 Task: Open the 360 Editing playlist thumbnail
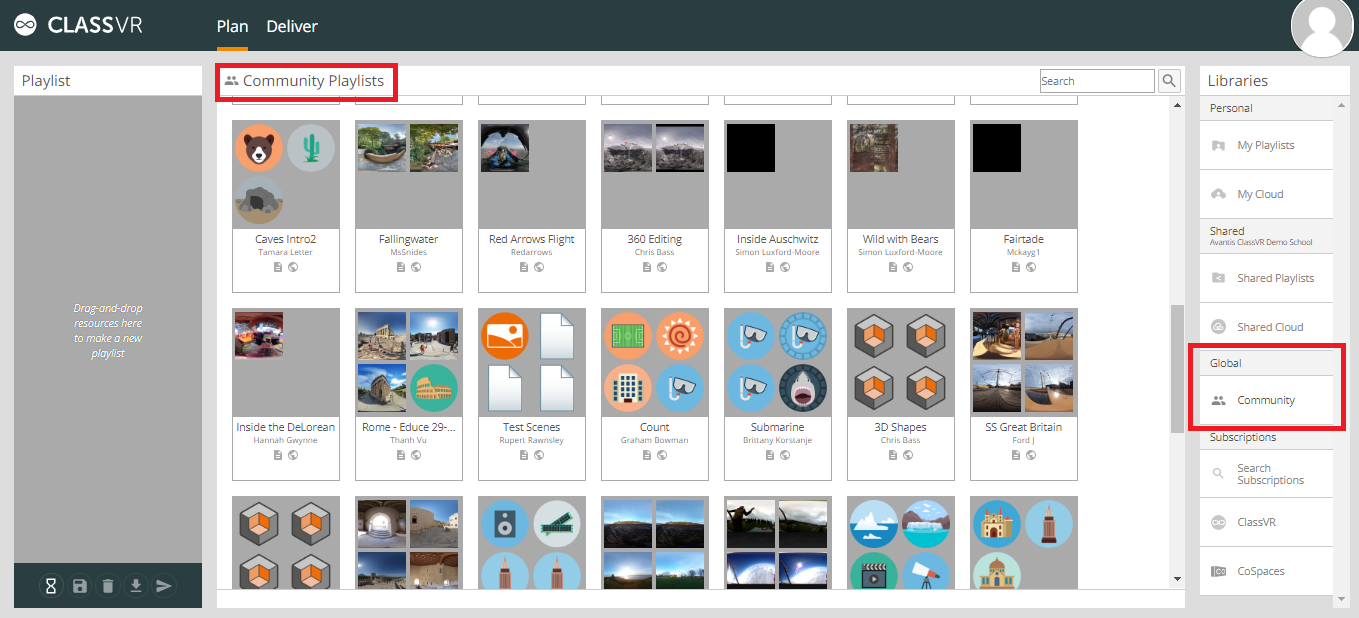(655, 174)
